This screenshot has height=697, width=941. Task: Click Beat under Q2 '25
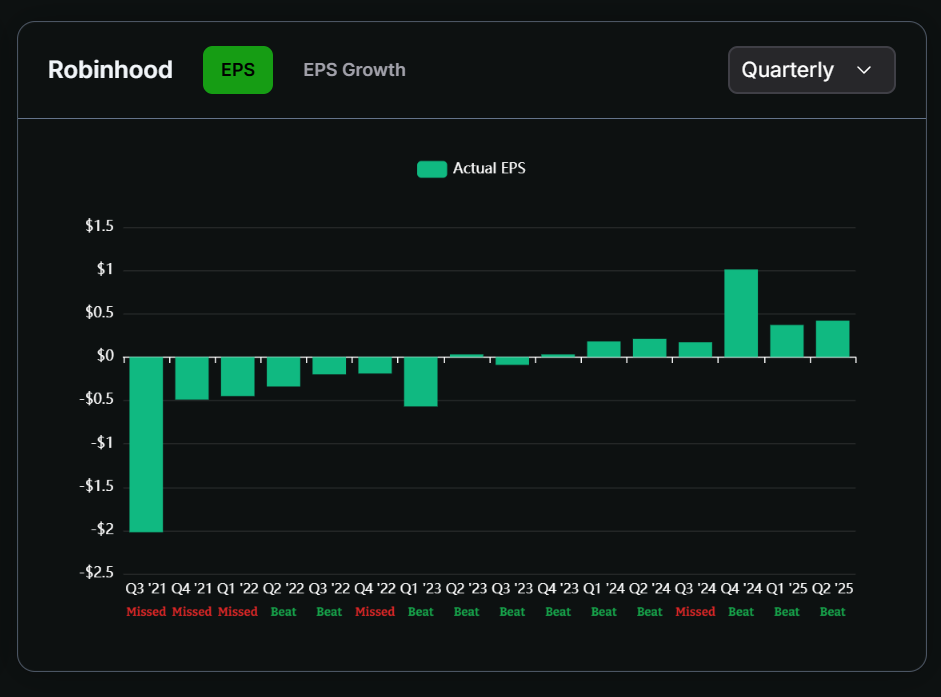(x=832, y=612)
